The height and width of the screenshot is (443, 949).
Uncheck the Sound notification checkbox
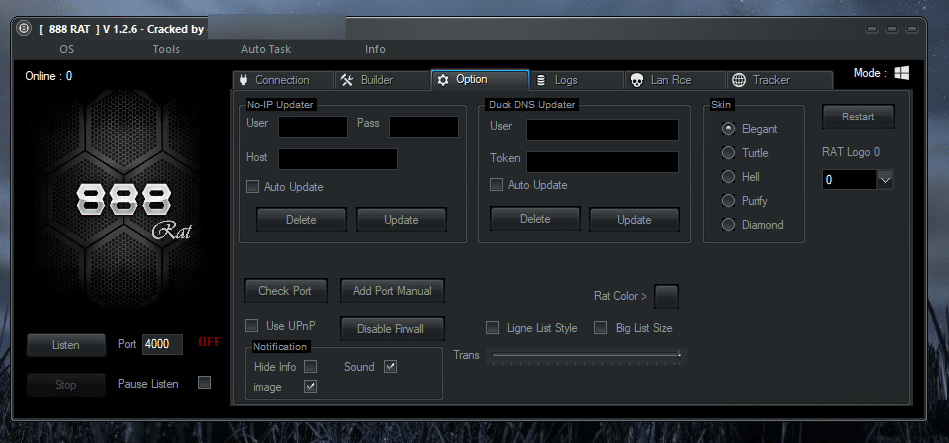(x=390, y=367)
